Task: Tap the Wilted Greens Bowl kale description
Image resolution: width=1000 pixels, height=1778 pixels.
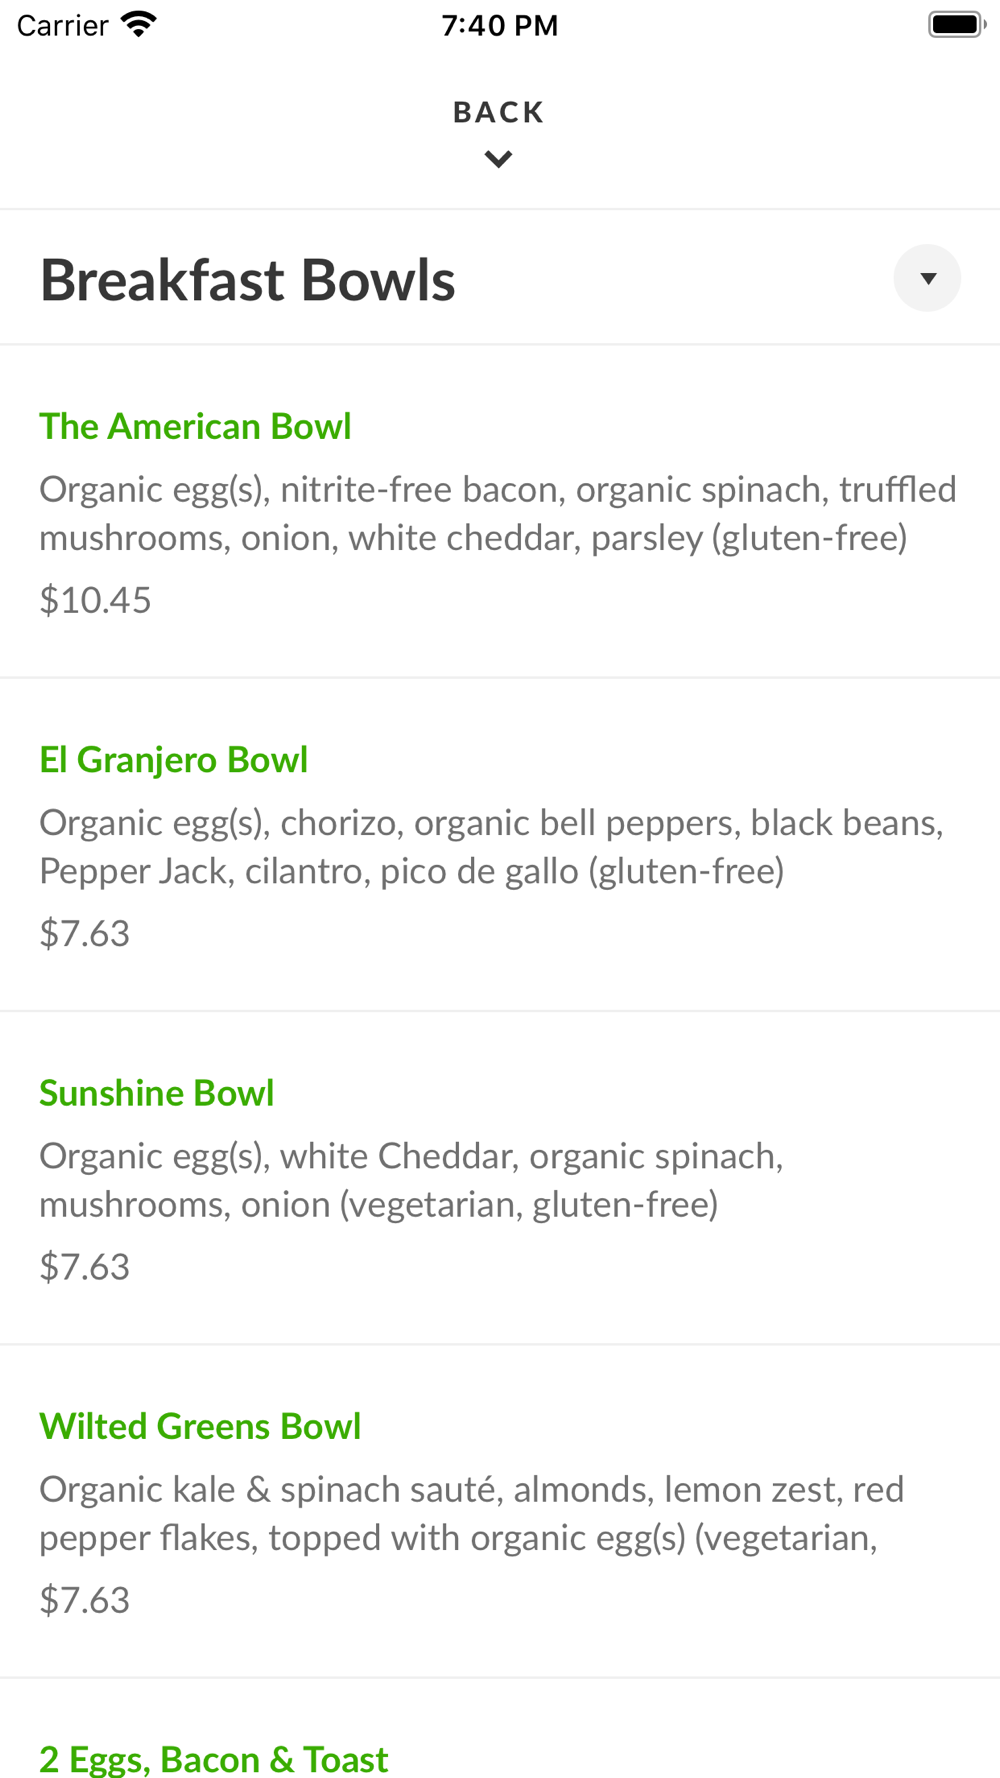Action: coord(471,1513)
